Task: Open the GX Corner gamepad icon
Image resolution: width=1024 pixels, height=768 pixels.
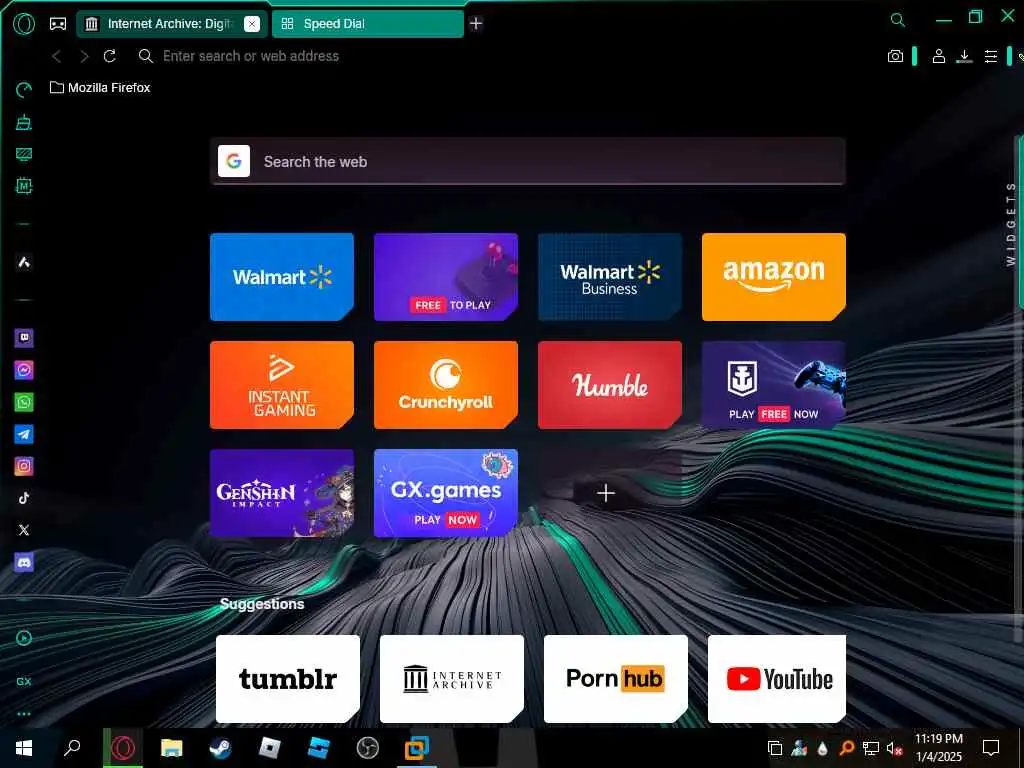Action: pos(58,24)
